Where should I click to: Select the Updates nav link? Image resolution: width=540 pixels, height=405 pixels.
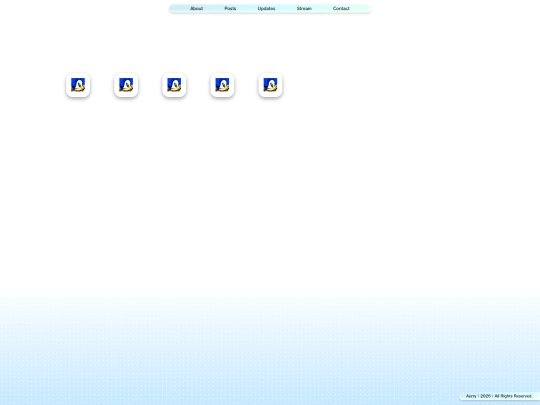(x=266, y=8)
